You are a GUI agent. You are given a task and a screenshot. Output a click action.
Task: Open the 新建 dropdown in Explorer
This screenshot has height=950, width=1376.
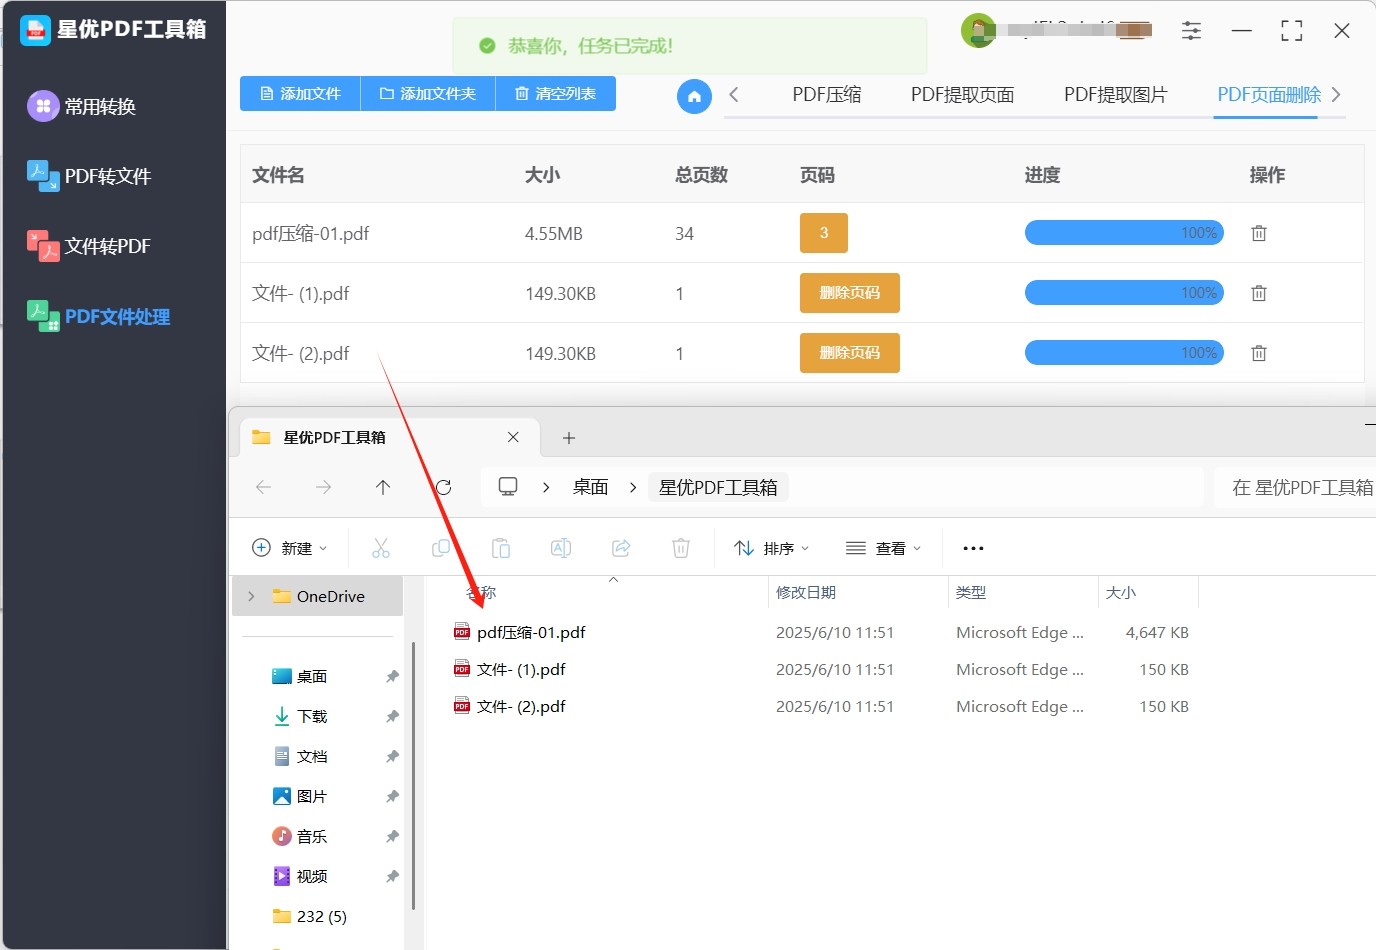point(290,548)
